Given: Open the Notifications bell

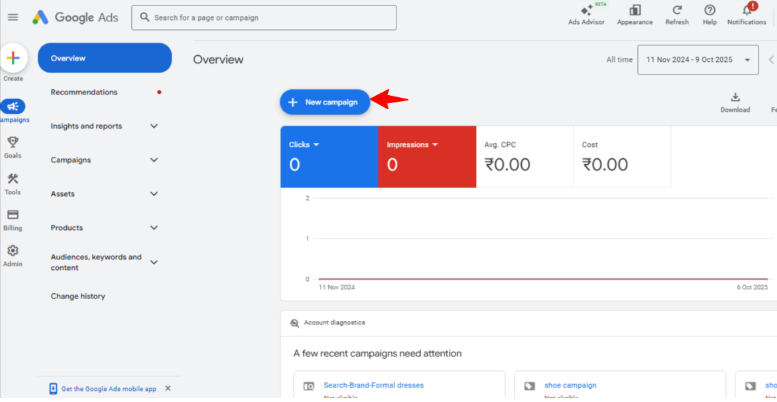Looking at the screenshot, I should pos(746,11).
